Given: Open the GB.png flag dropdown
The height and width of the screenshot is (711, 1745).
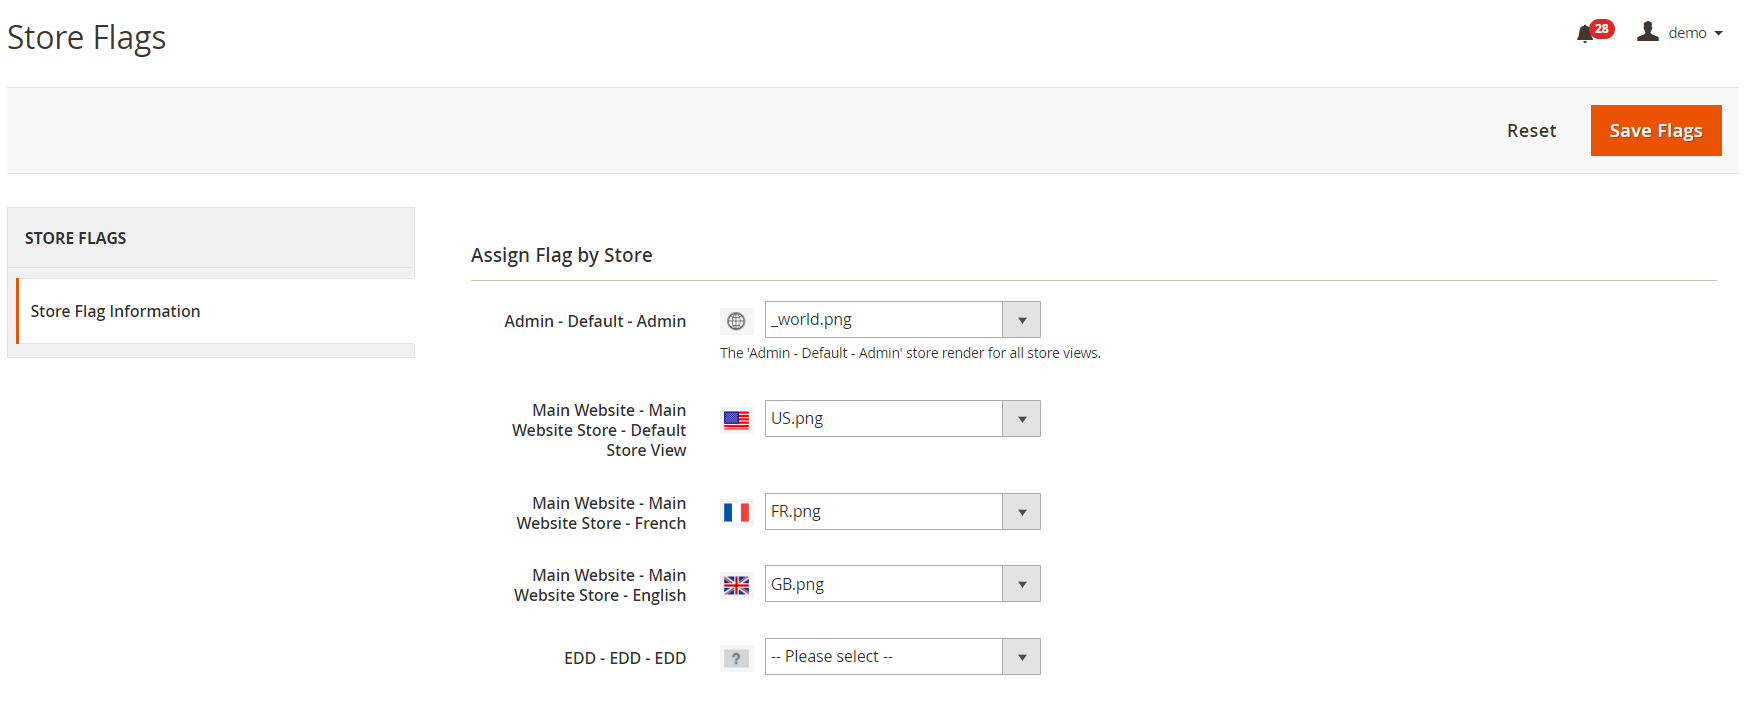Looking at the screenshot, I should [x=902, y=584].
